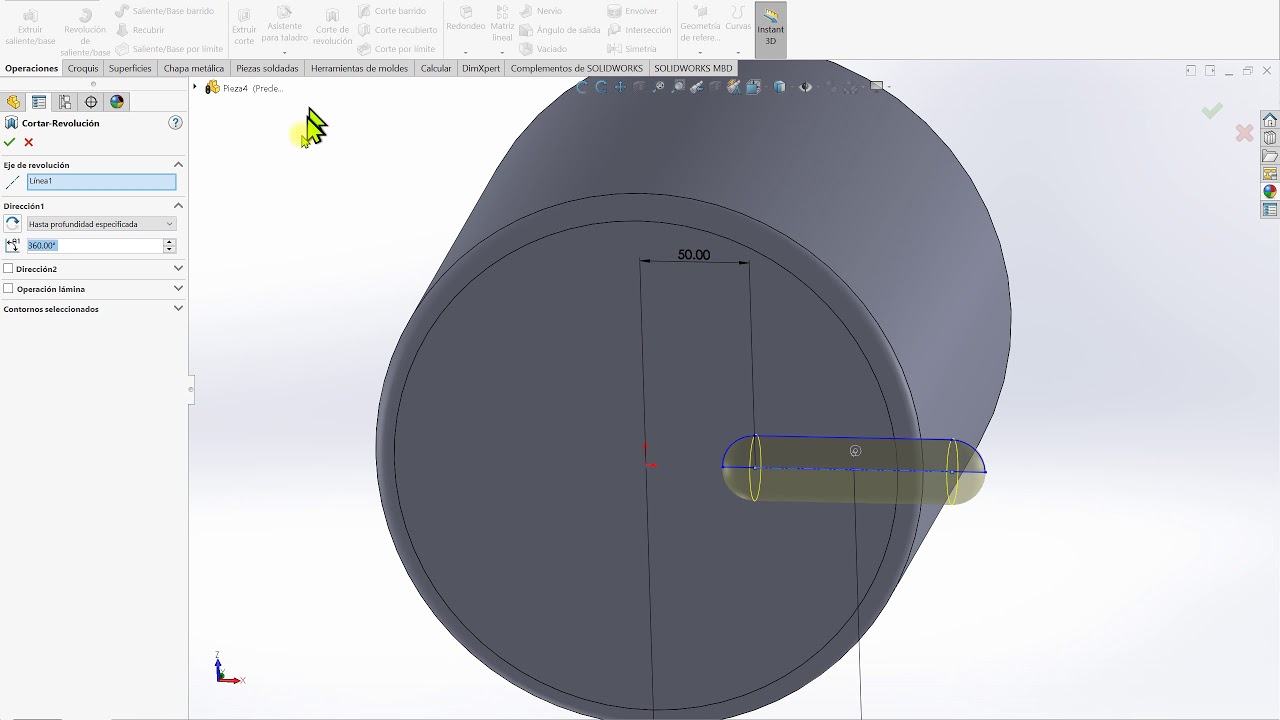Activate the Instant 3D tool

tap(770, 30)
